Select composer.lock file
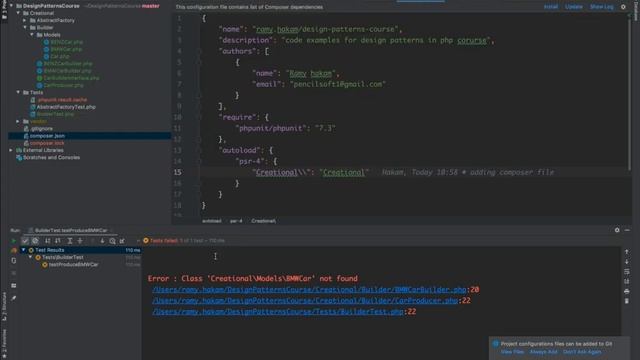Screen dimensions: 640x360 tap(47, 143)
